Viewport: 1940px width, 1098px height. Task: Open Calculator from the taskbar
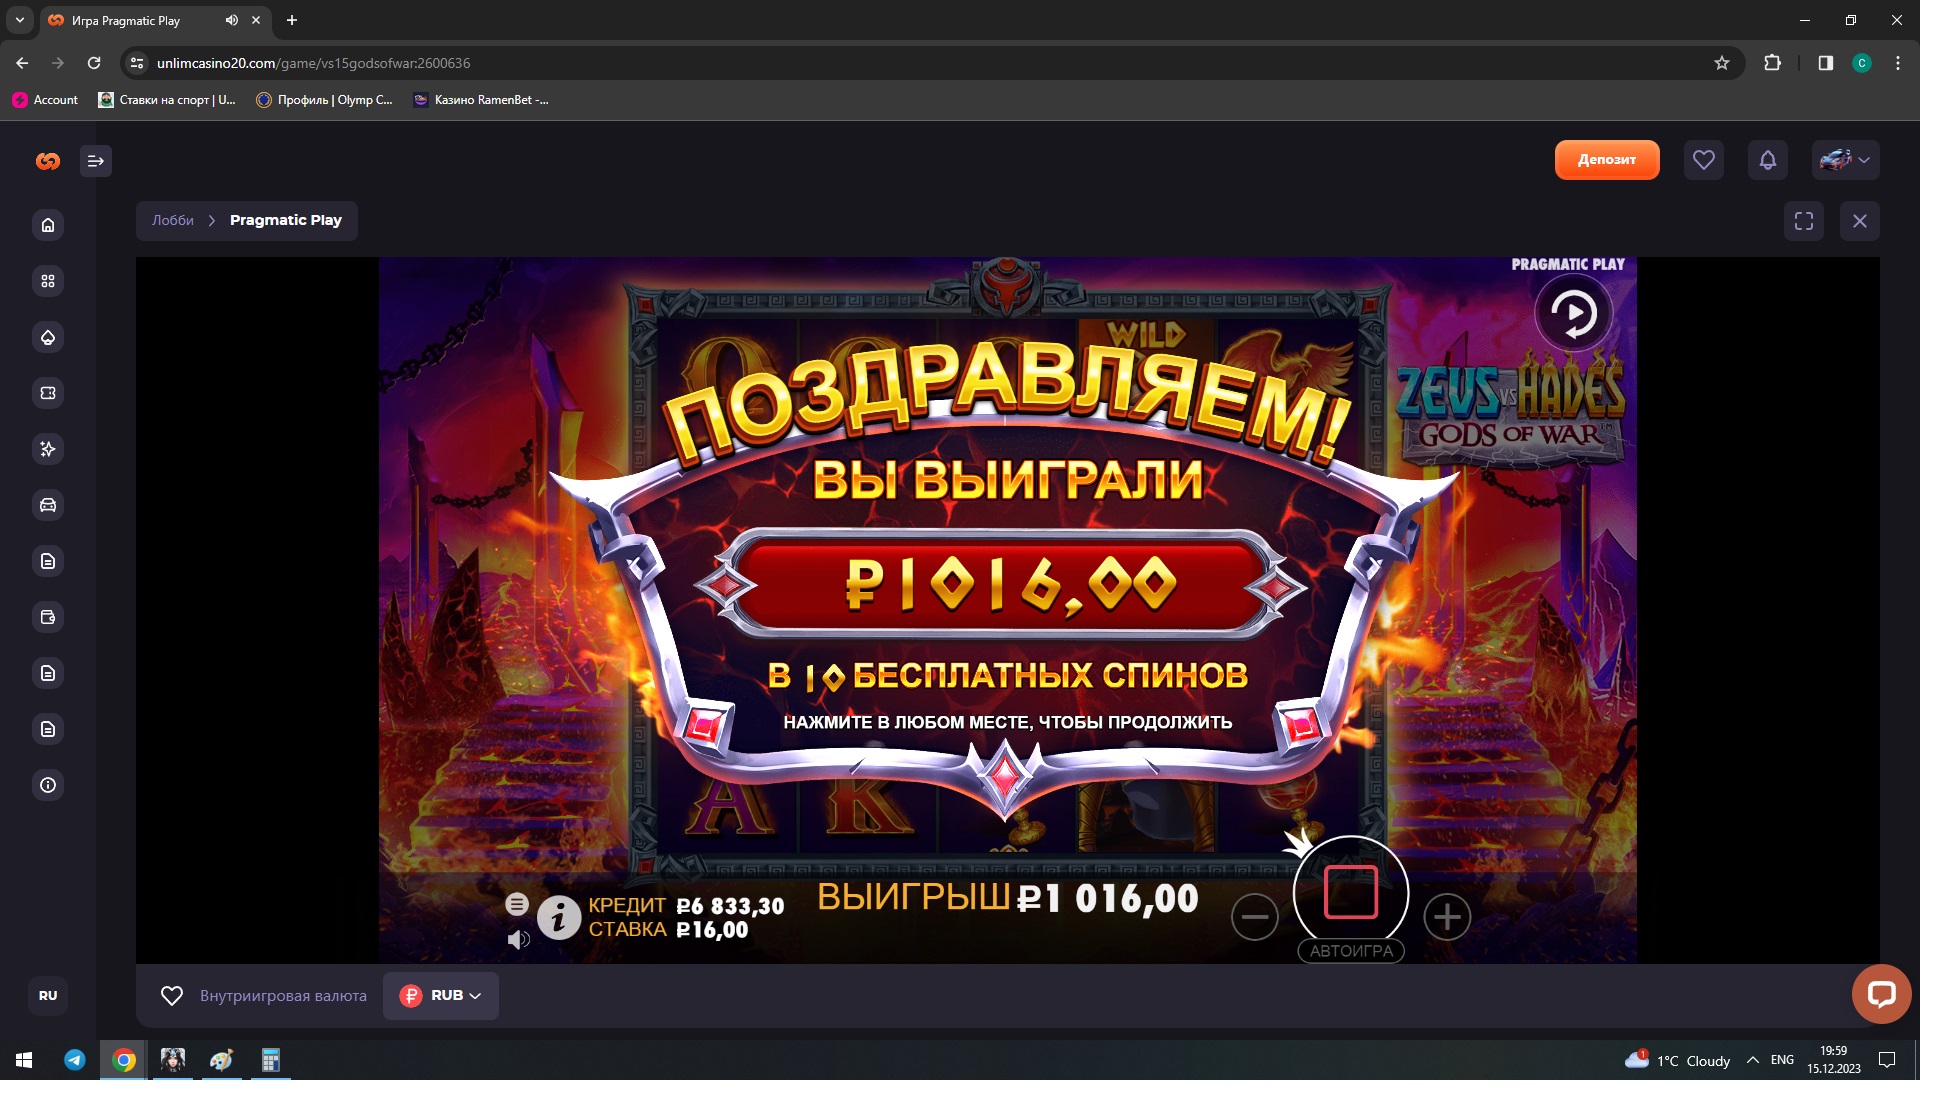[x=270, y=1060]
